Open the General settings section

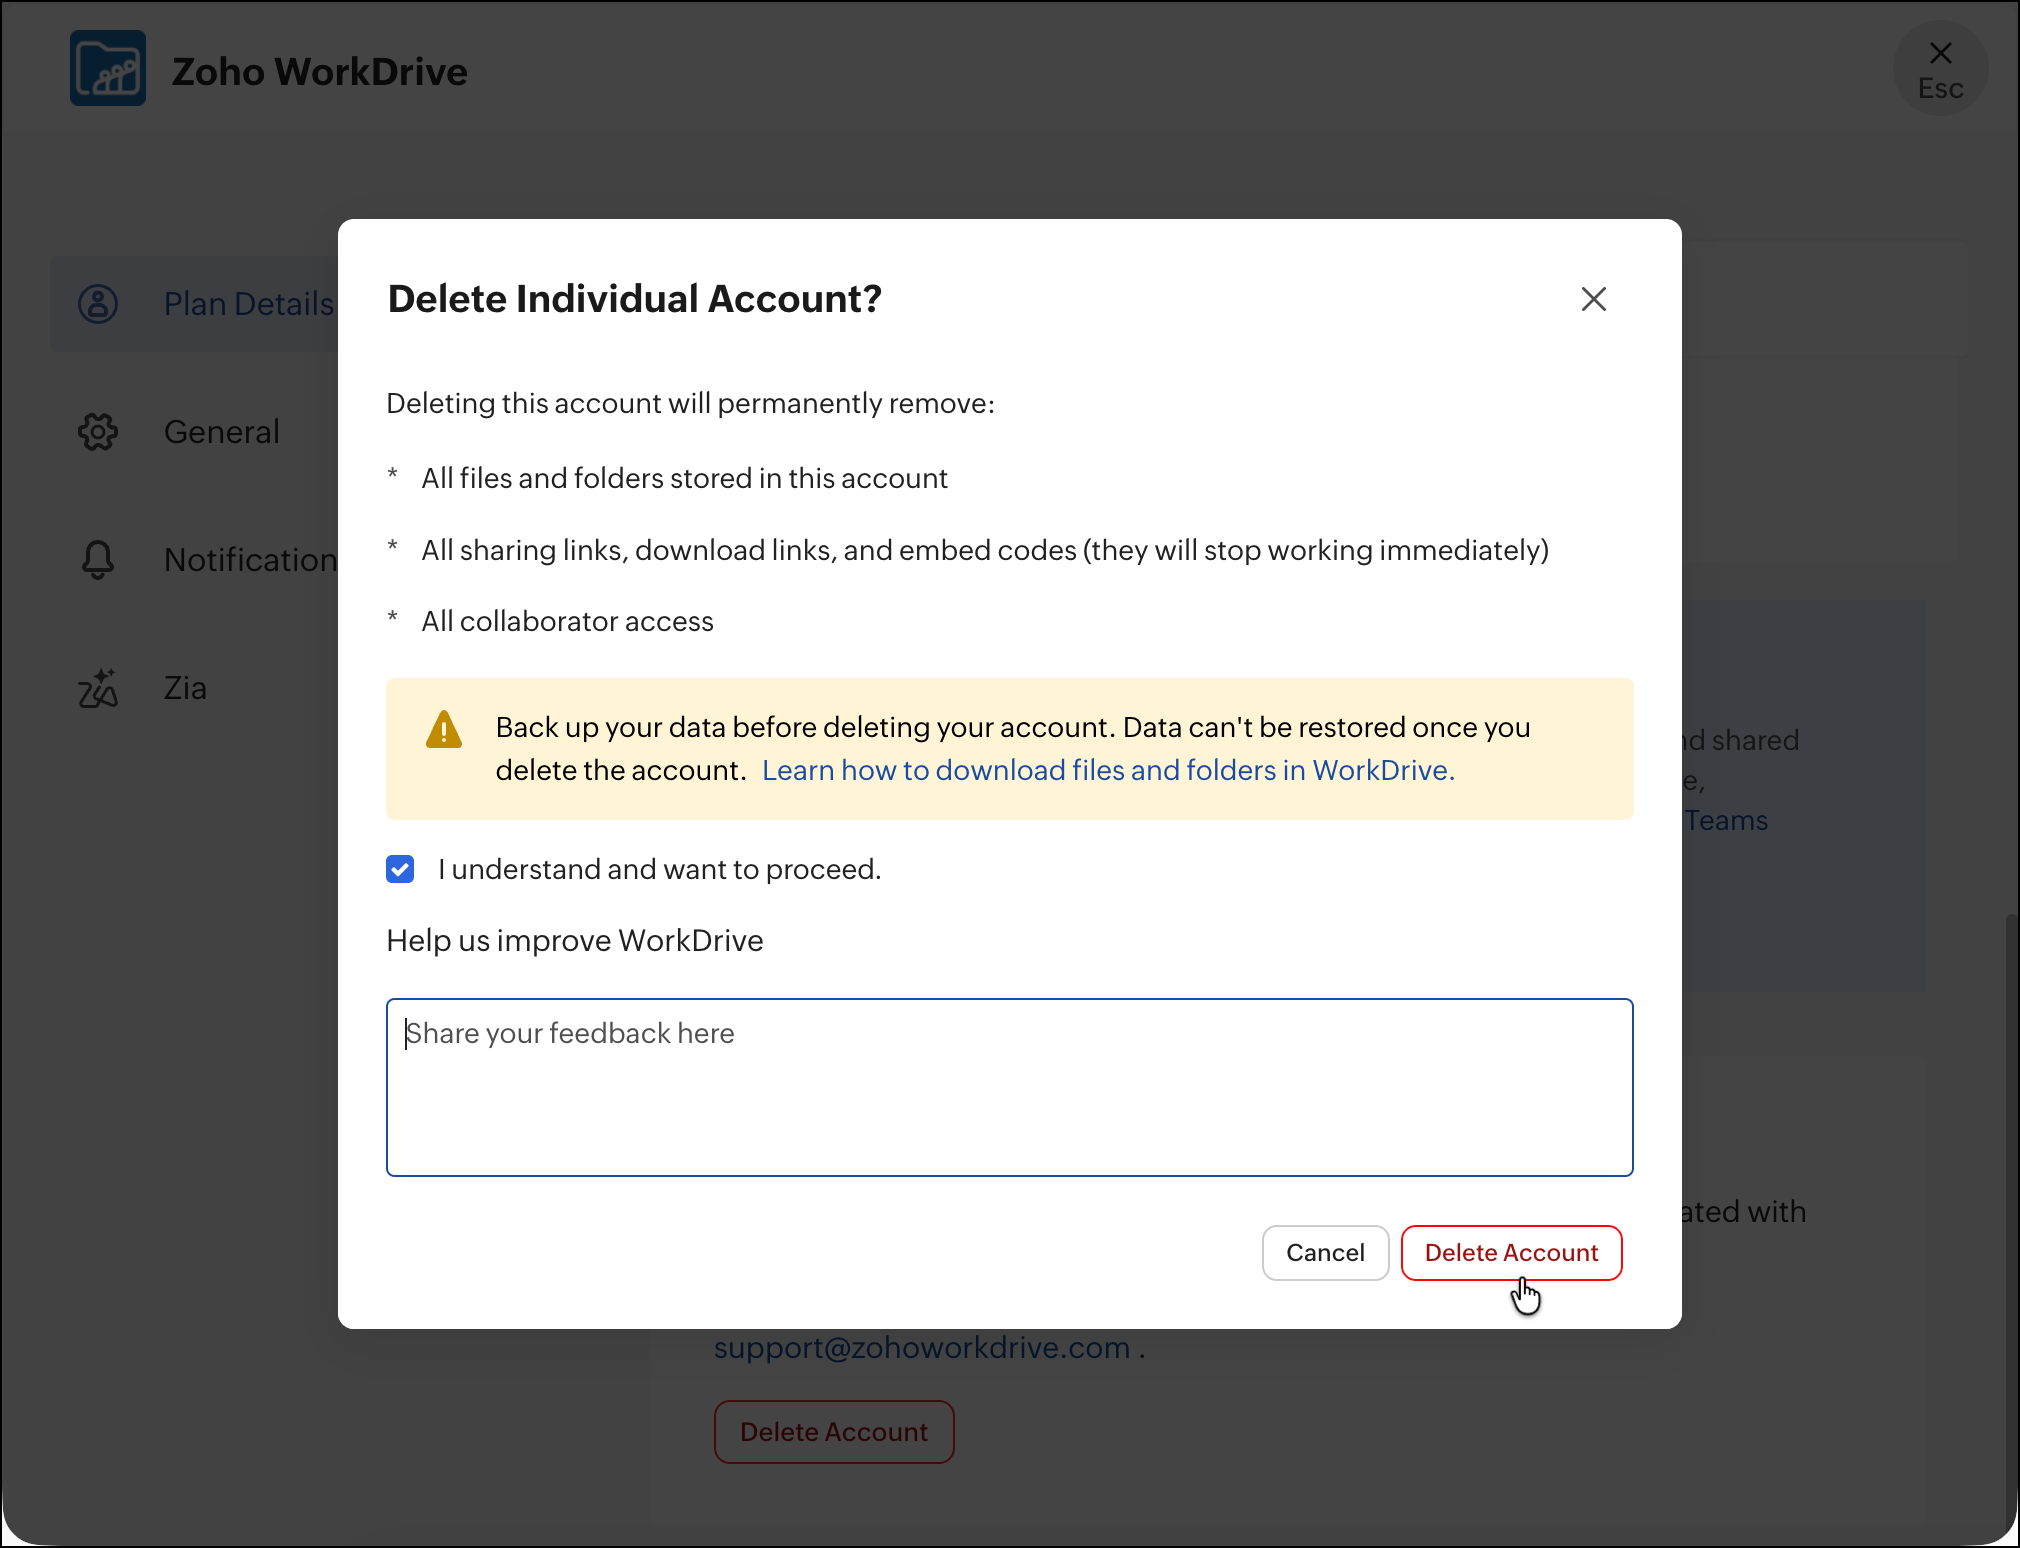[x=221, y=432]
